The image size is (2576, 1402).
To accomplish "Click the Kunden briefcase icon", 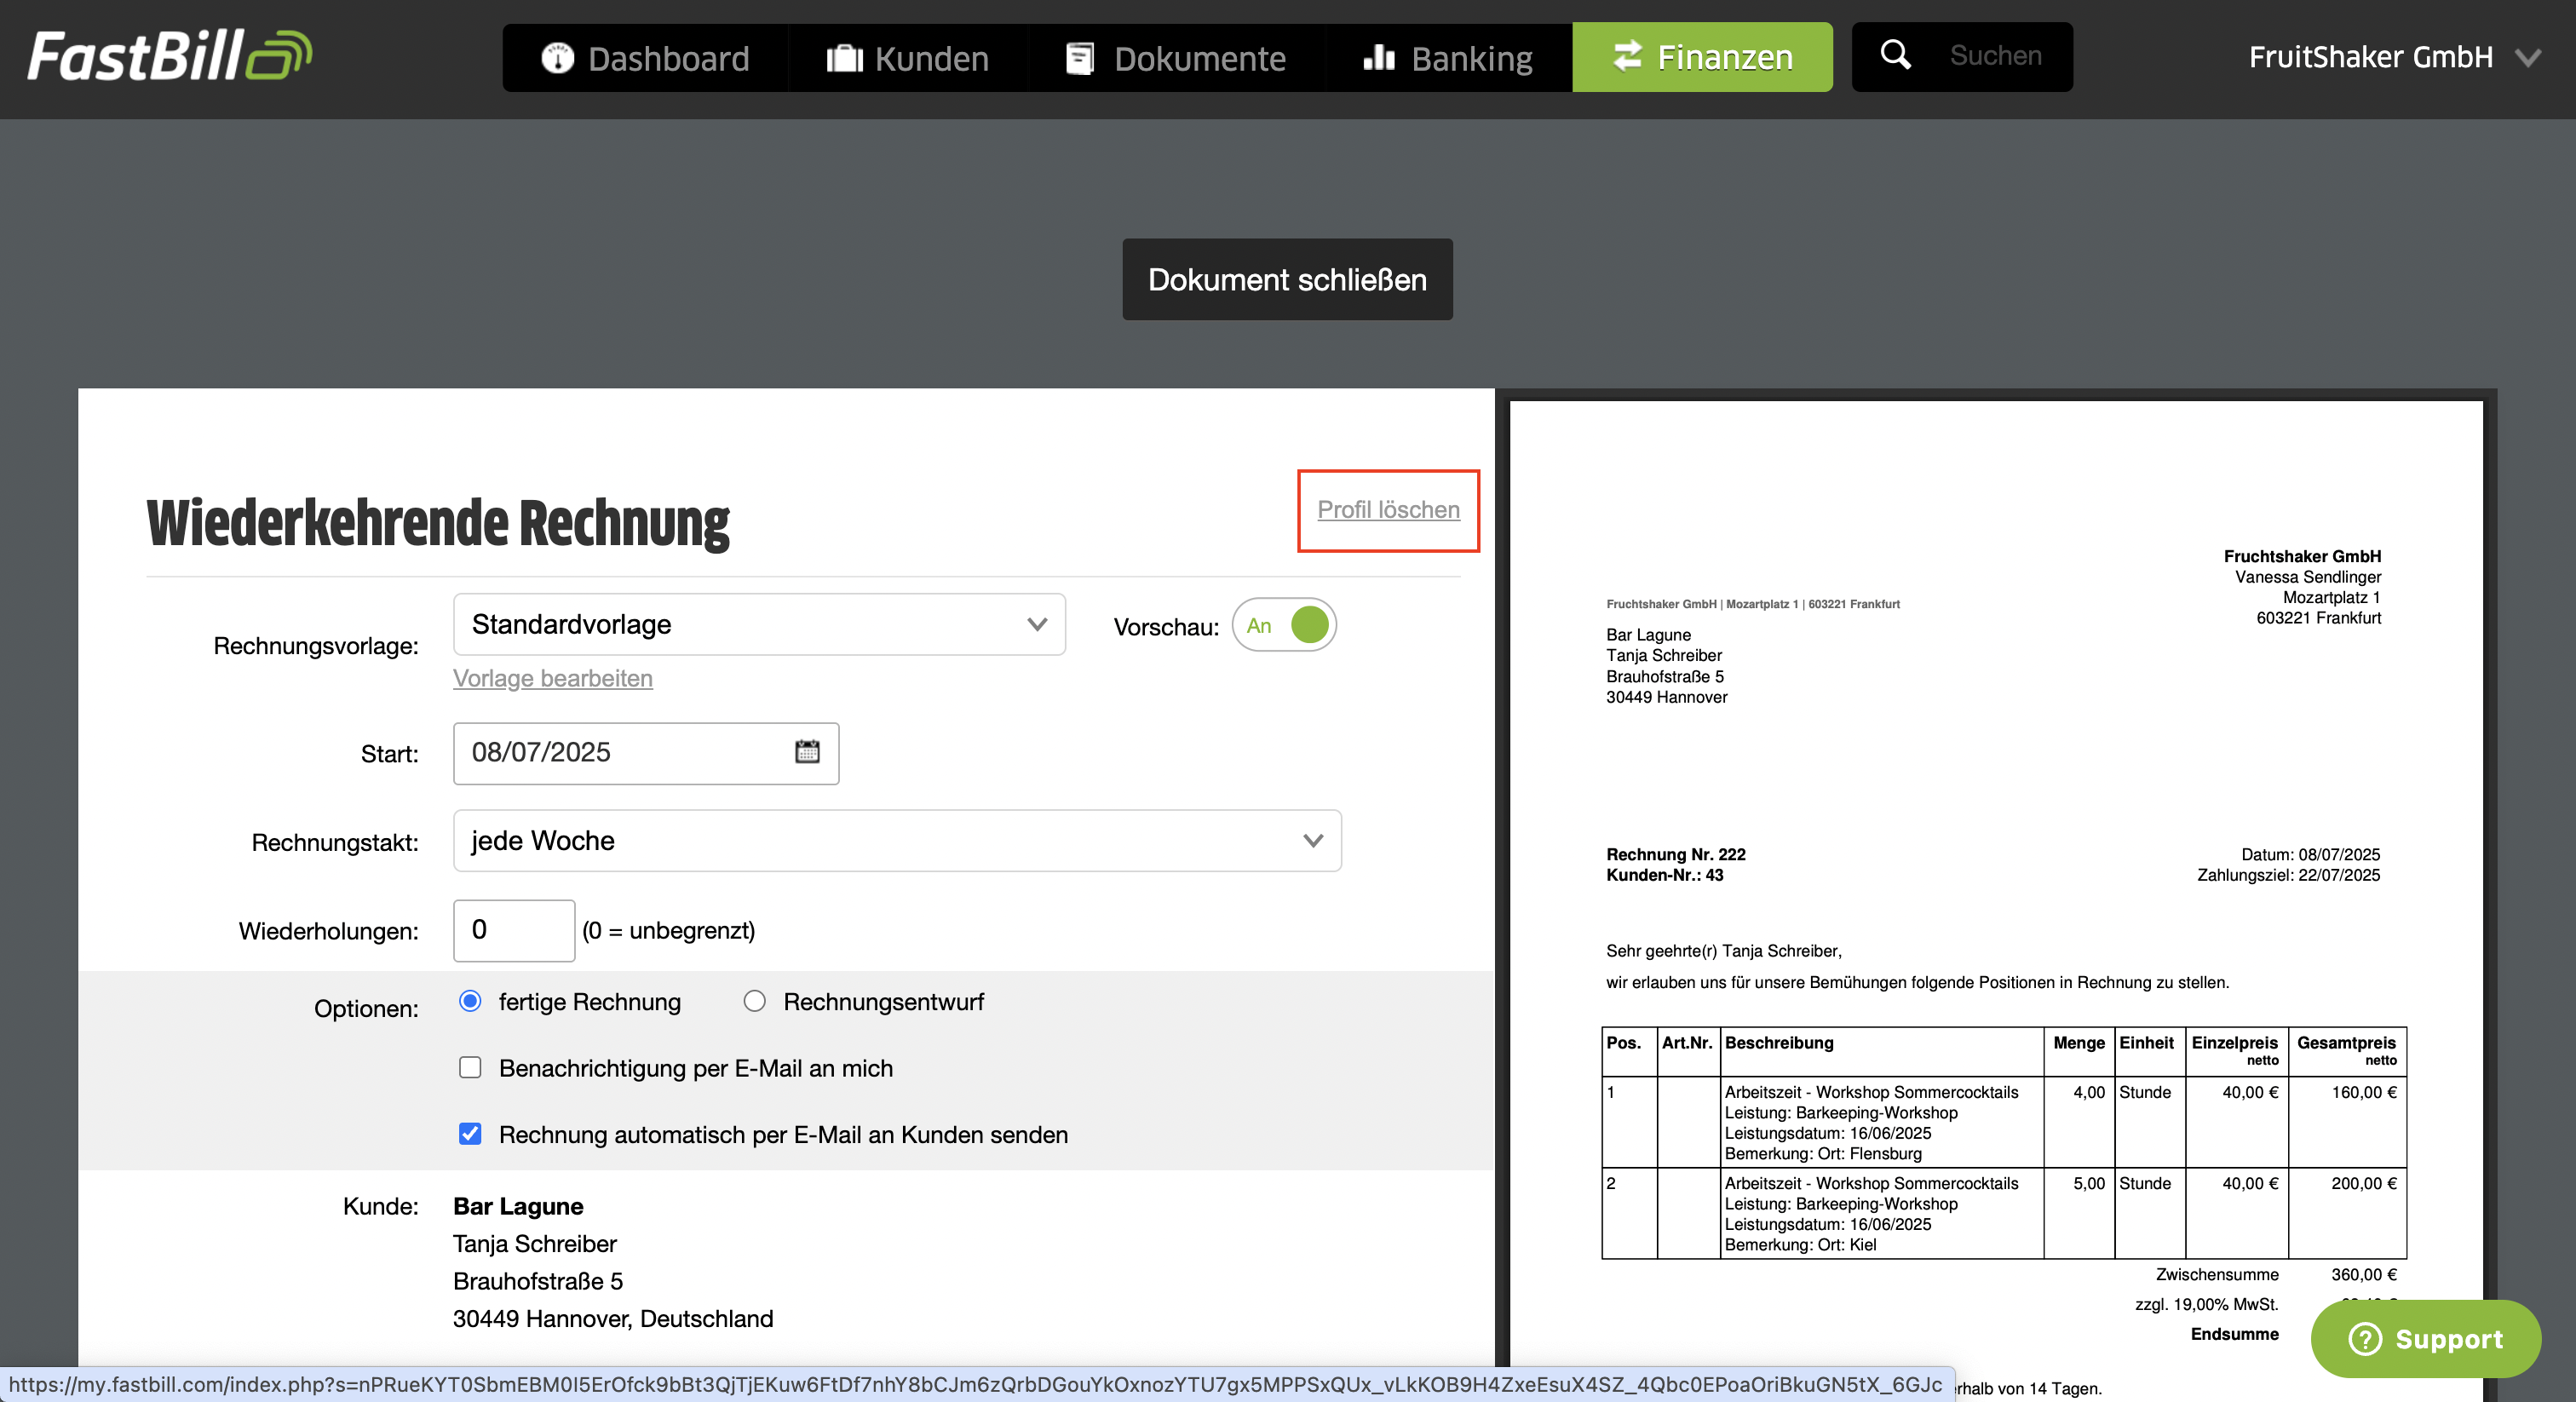I will tap(844, 58).
